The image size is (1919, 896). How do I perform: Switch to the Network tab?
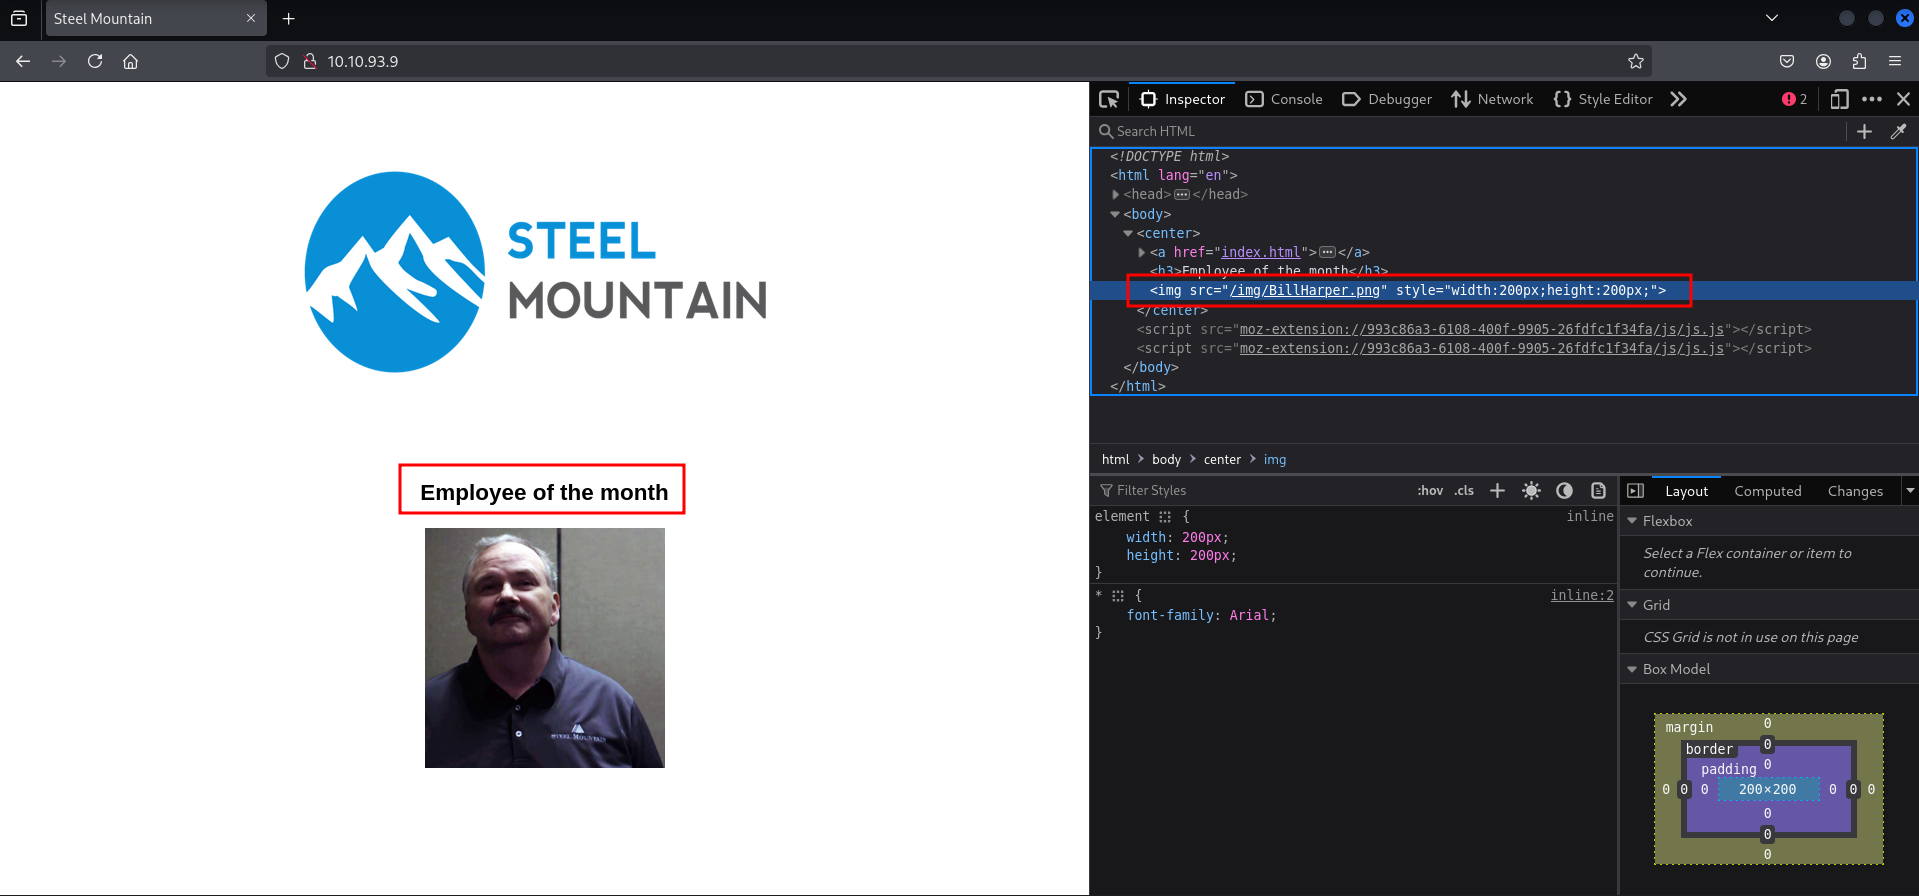(x=1492, y=99)
